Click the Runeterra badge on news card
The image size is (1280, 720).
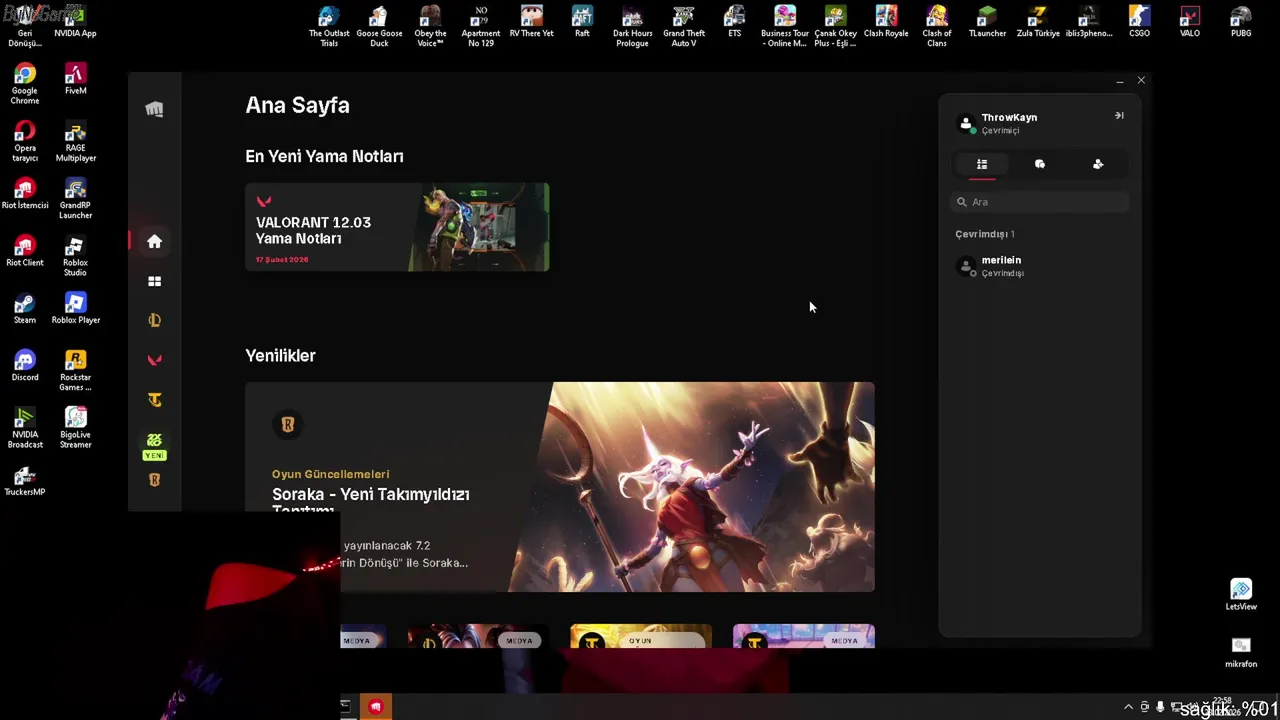[287, 425]
